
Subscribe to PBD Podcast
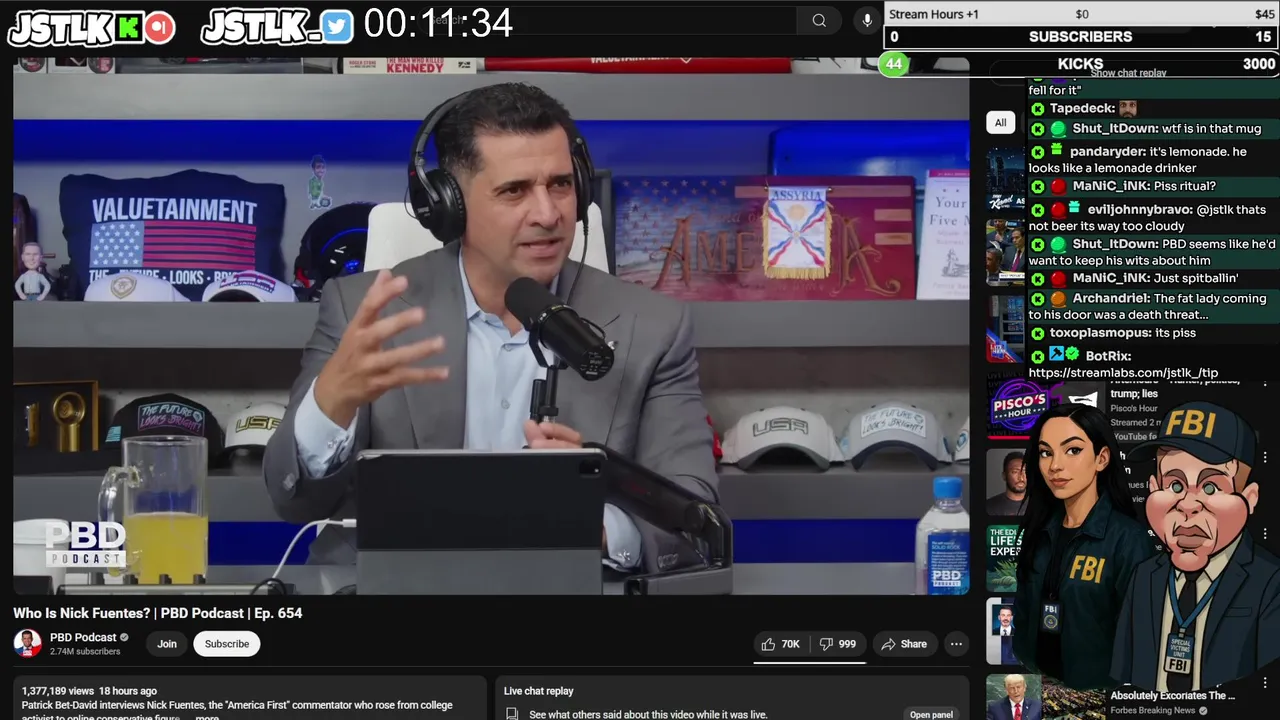point(227,644)
